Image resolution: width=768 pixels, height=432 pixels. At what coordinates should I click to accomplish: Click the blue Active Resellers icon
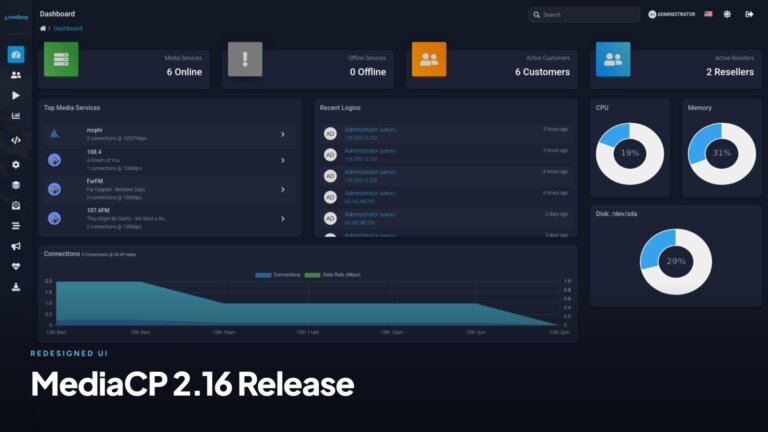(613, 59)
